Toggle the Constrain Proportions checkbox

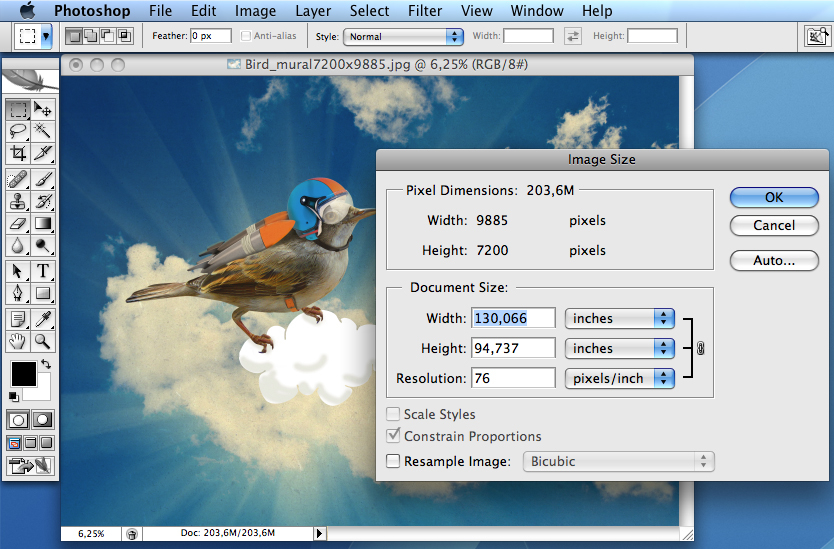394,436
